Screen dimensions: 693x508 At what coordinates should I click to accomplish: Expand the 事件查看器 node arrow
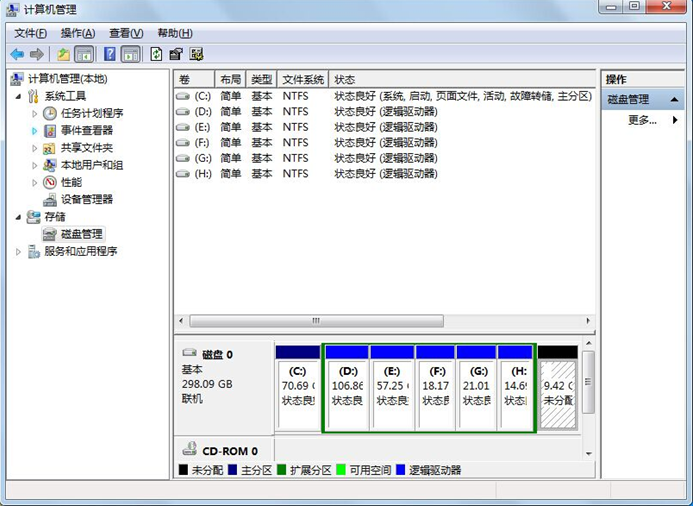(34, 131)
